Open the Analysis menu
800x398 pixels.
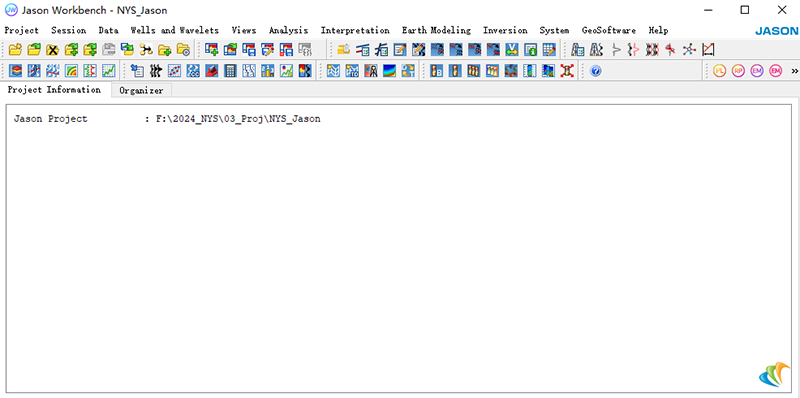click(x=288, y=31)
